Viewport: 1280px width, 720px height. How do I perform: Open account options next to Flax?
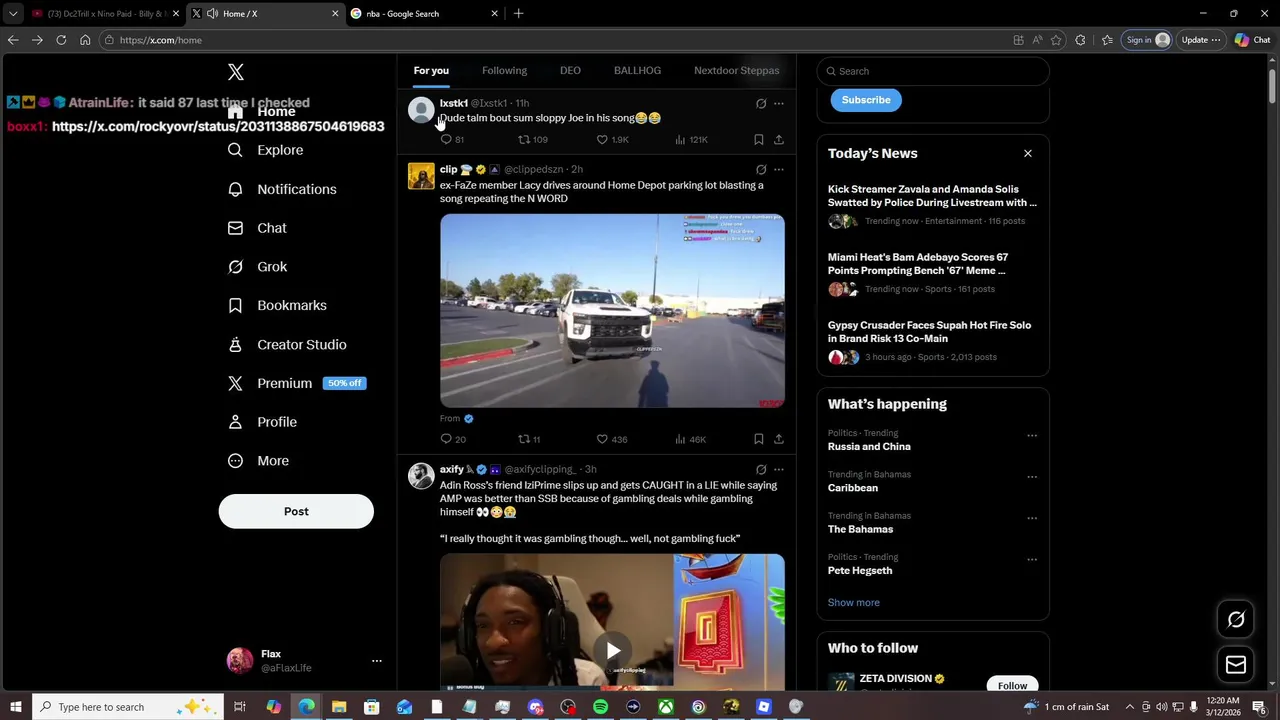[376, 661]
